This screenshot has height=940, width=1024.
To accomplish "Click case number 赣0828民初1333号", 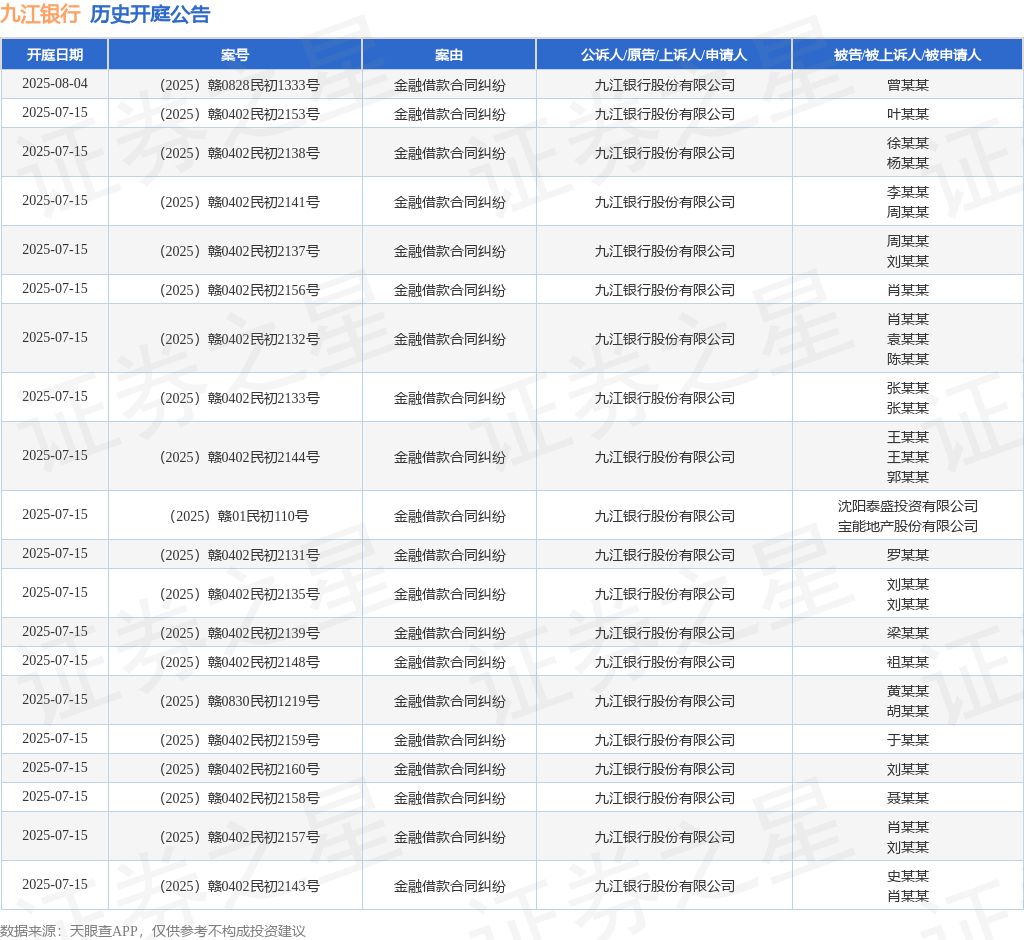I will pos(240,85).
